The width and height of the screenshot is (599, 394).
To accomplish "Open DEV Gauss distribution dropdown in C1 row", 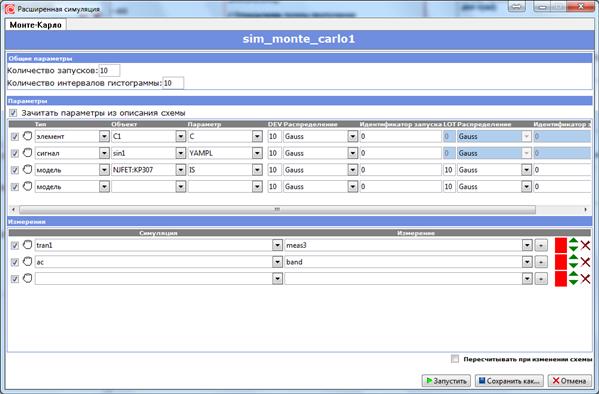I will 352,136.
